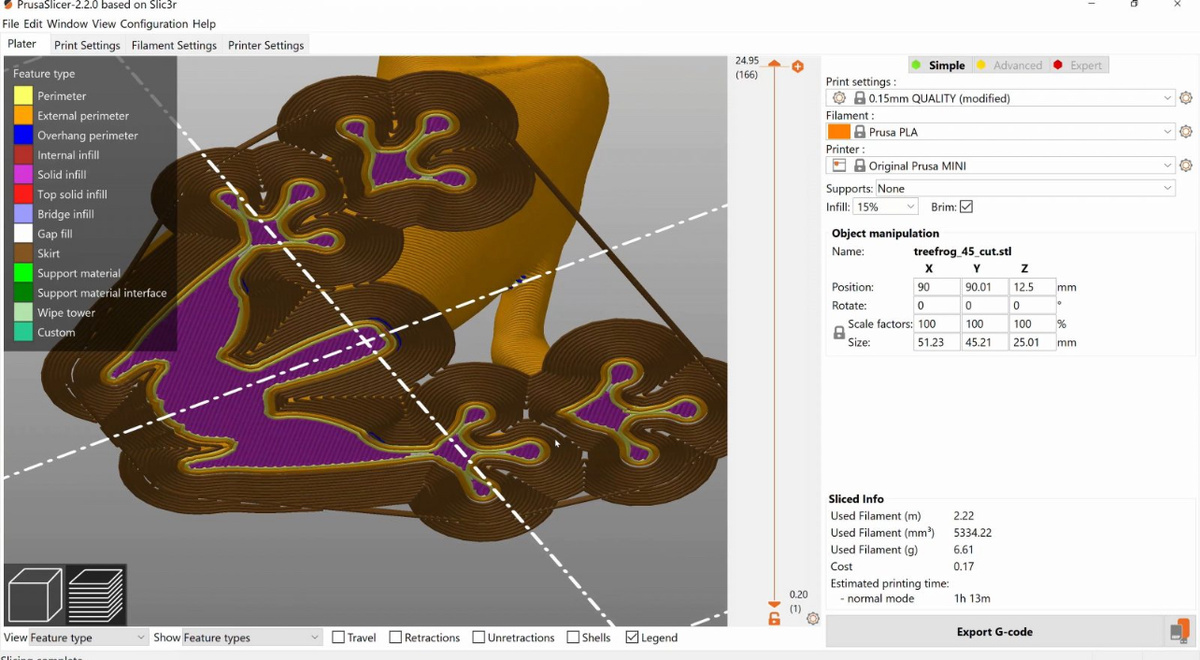Click Position Y input field
Image resolution: width=1200 pixels, height=660 pixels.
984,287
